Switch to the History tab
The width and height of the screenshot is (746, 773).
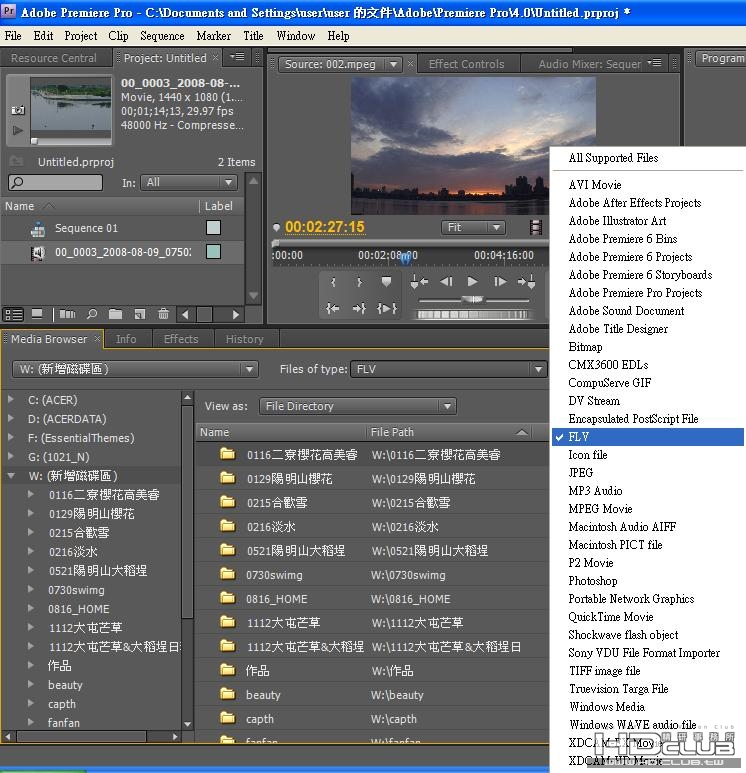(x=245, y=339)
